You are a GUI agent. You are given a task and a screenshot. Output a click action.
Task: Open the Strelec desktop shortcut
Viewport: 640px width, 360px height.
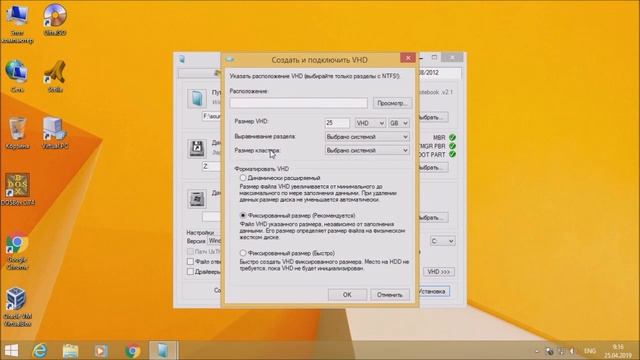(x=55, y=76)
